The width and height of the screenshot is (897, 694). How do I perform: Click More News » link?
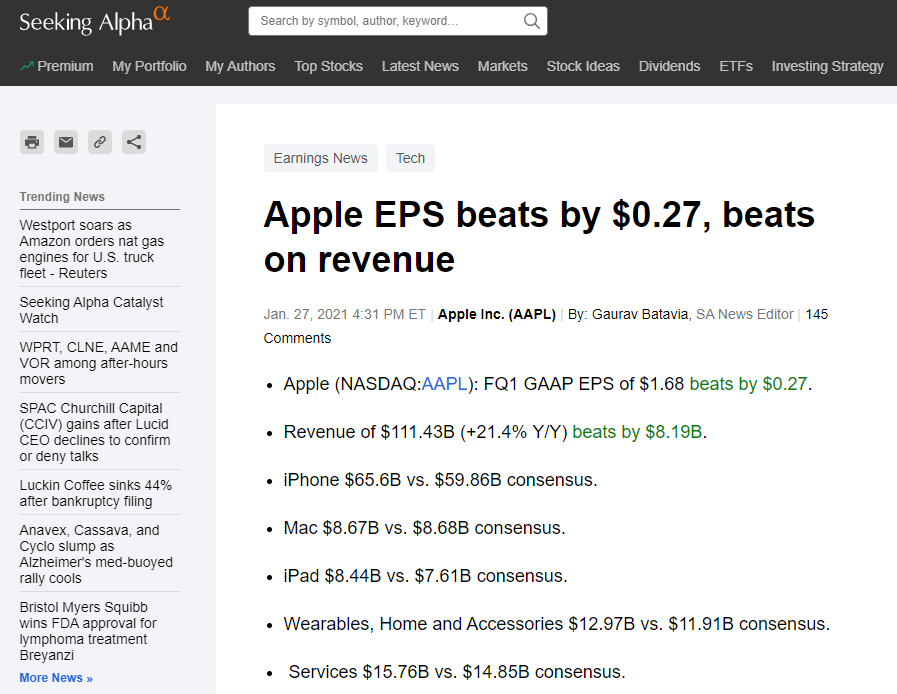click(x=56, y=678)
